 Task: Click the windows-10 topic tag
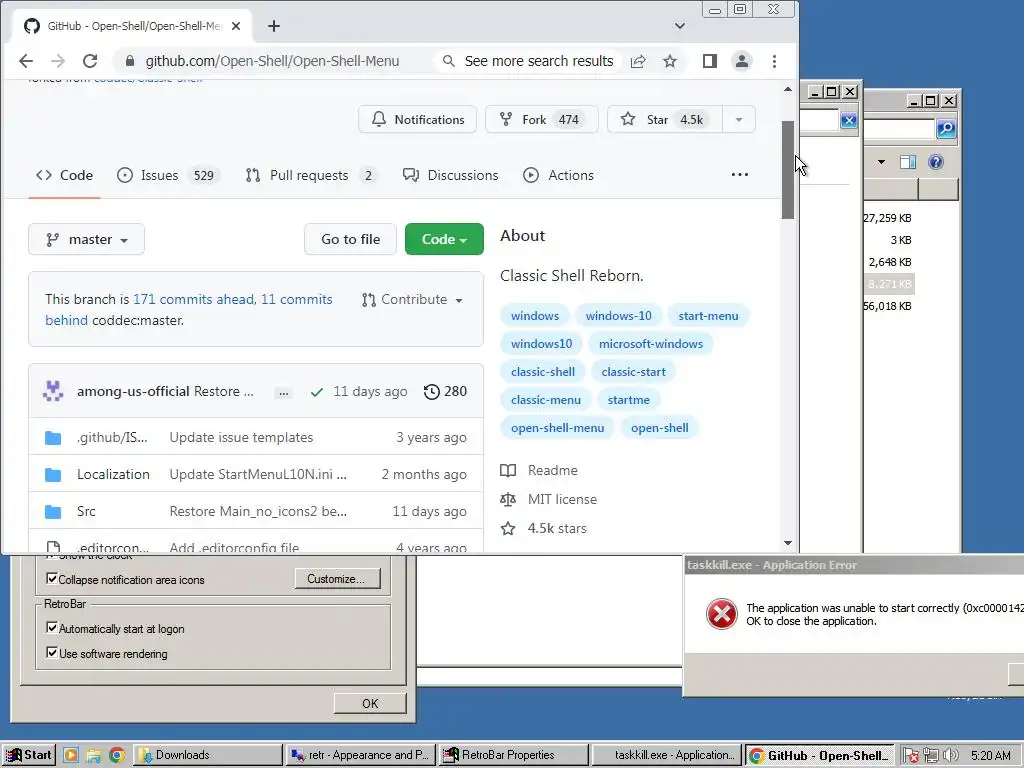coord(618,315)
